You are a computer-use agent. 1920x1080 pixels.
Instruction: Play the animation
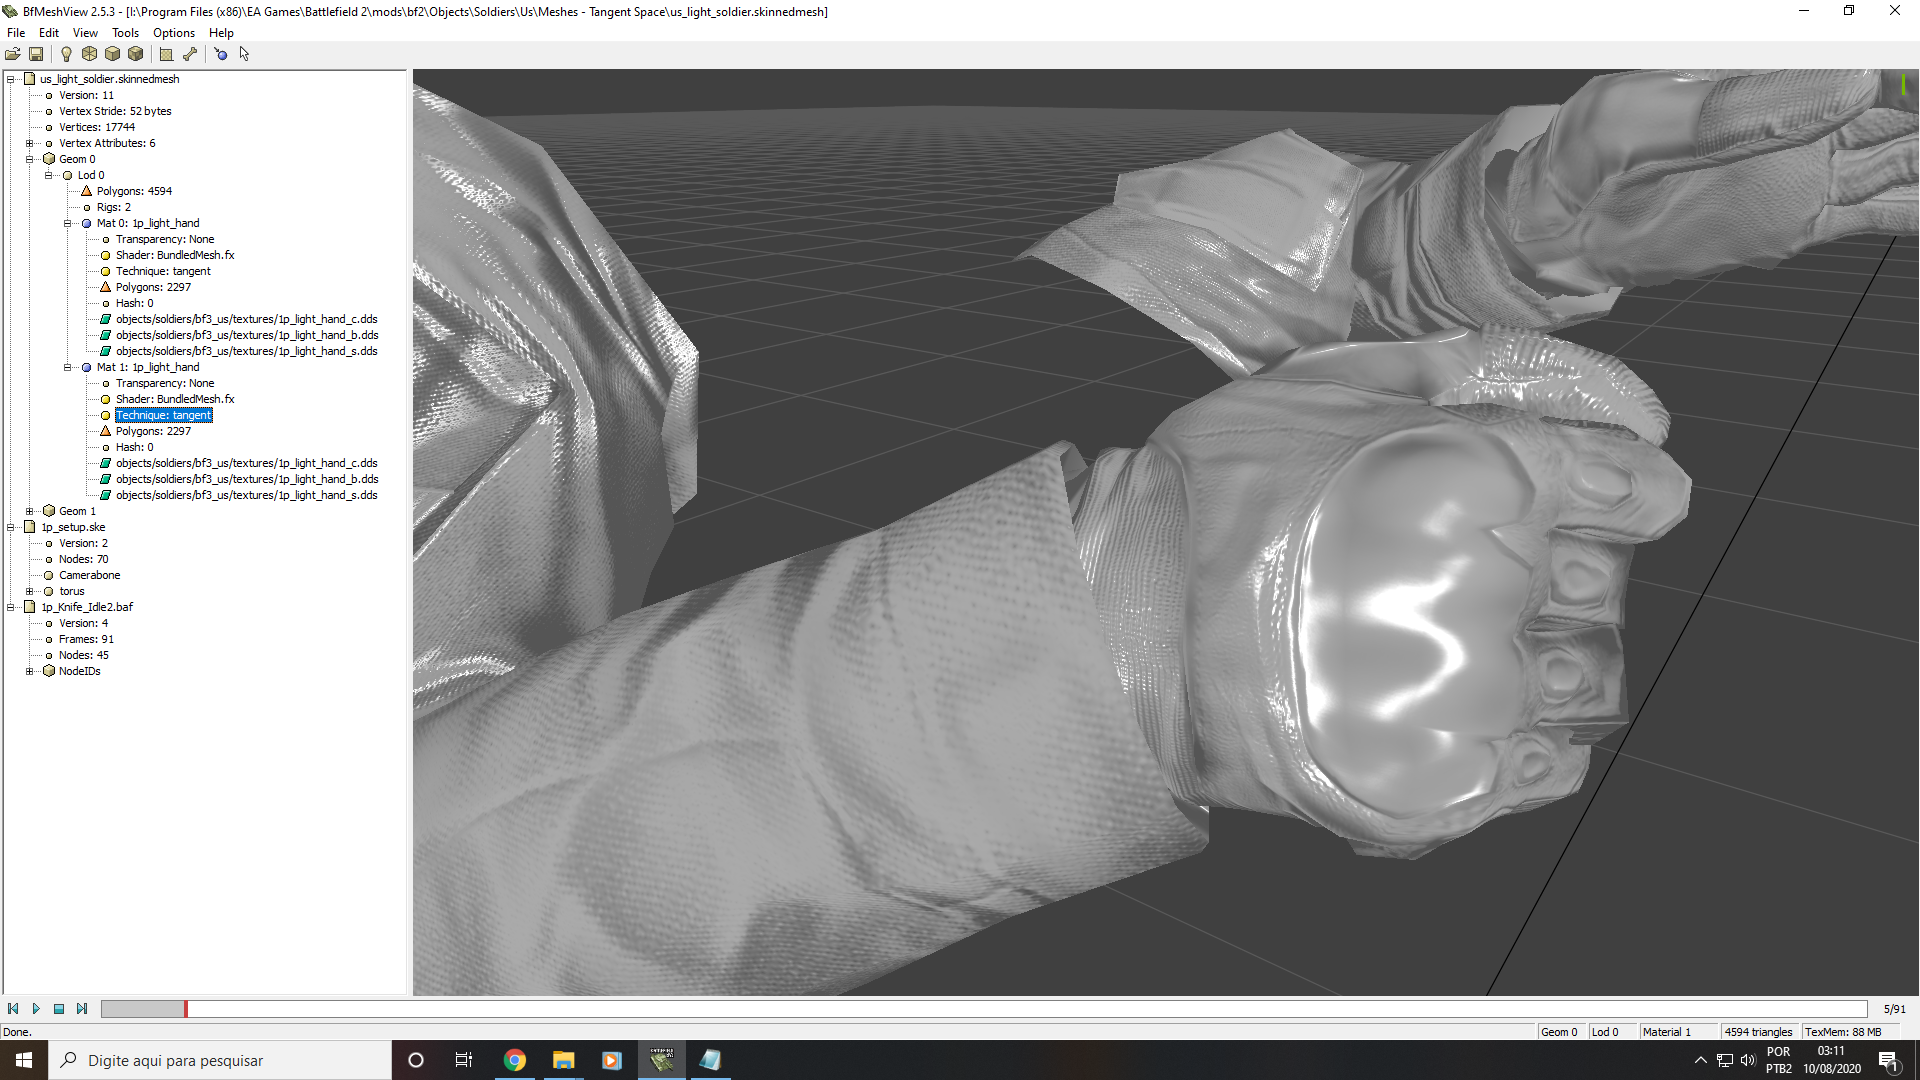pyautogui.click(x=36, y=1009)
